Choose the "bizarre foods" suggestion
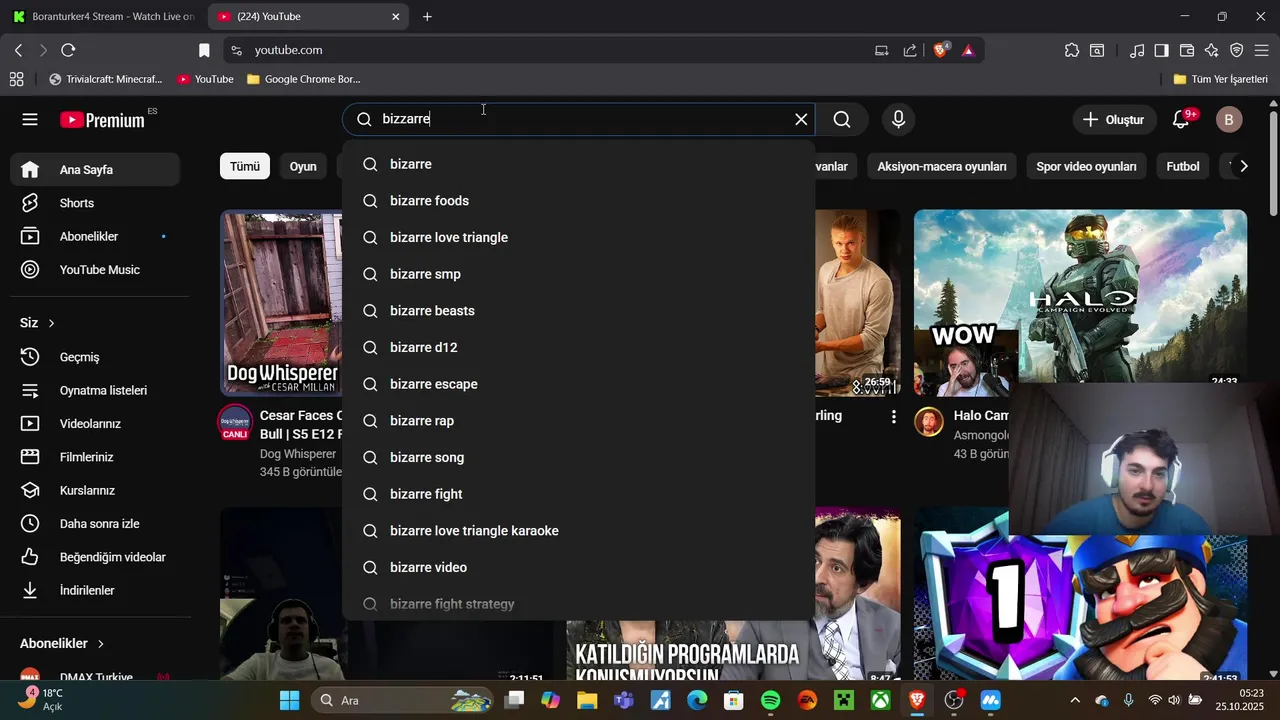1280x720 pixels. coord(578,201)
